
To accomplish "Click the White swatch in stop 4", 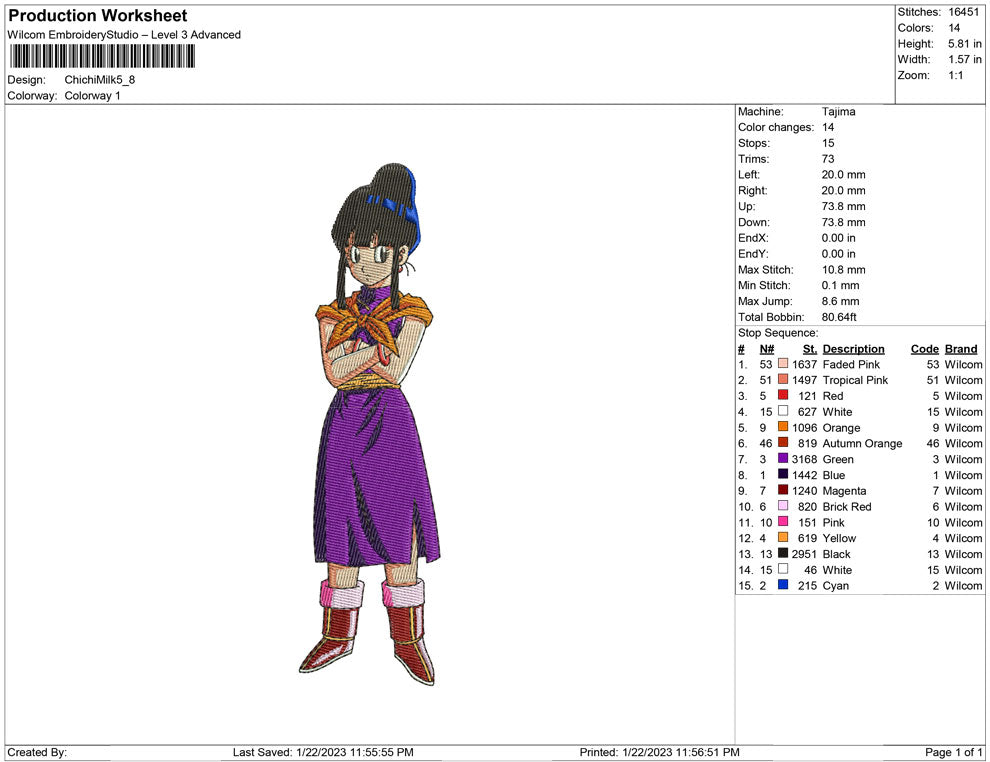I will click(x=783, y=411).
